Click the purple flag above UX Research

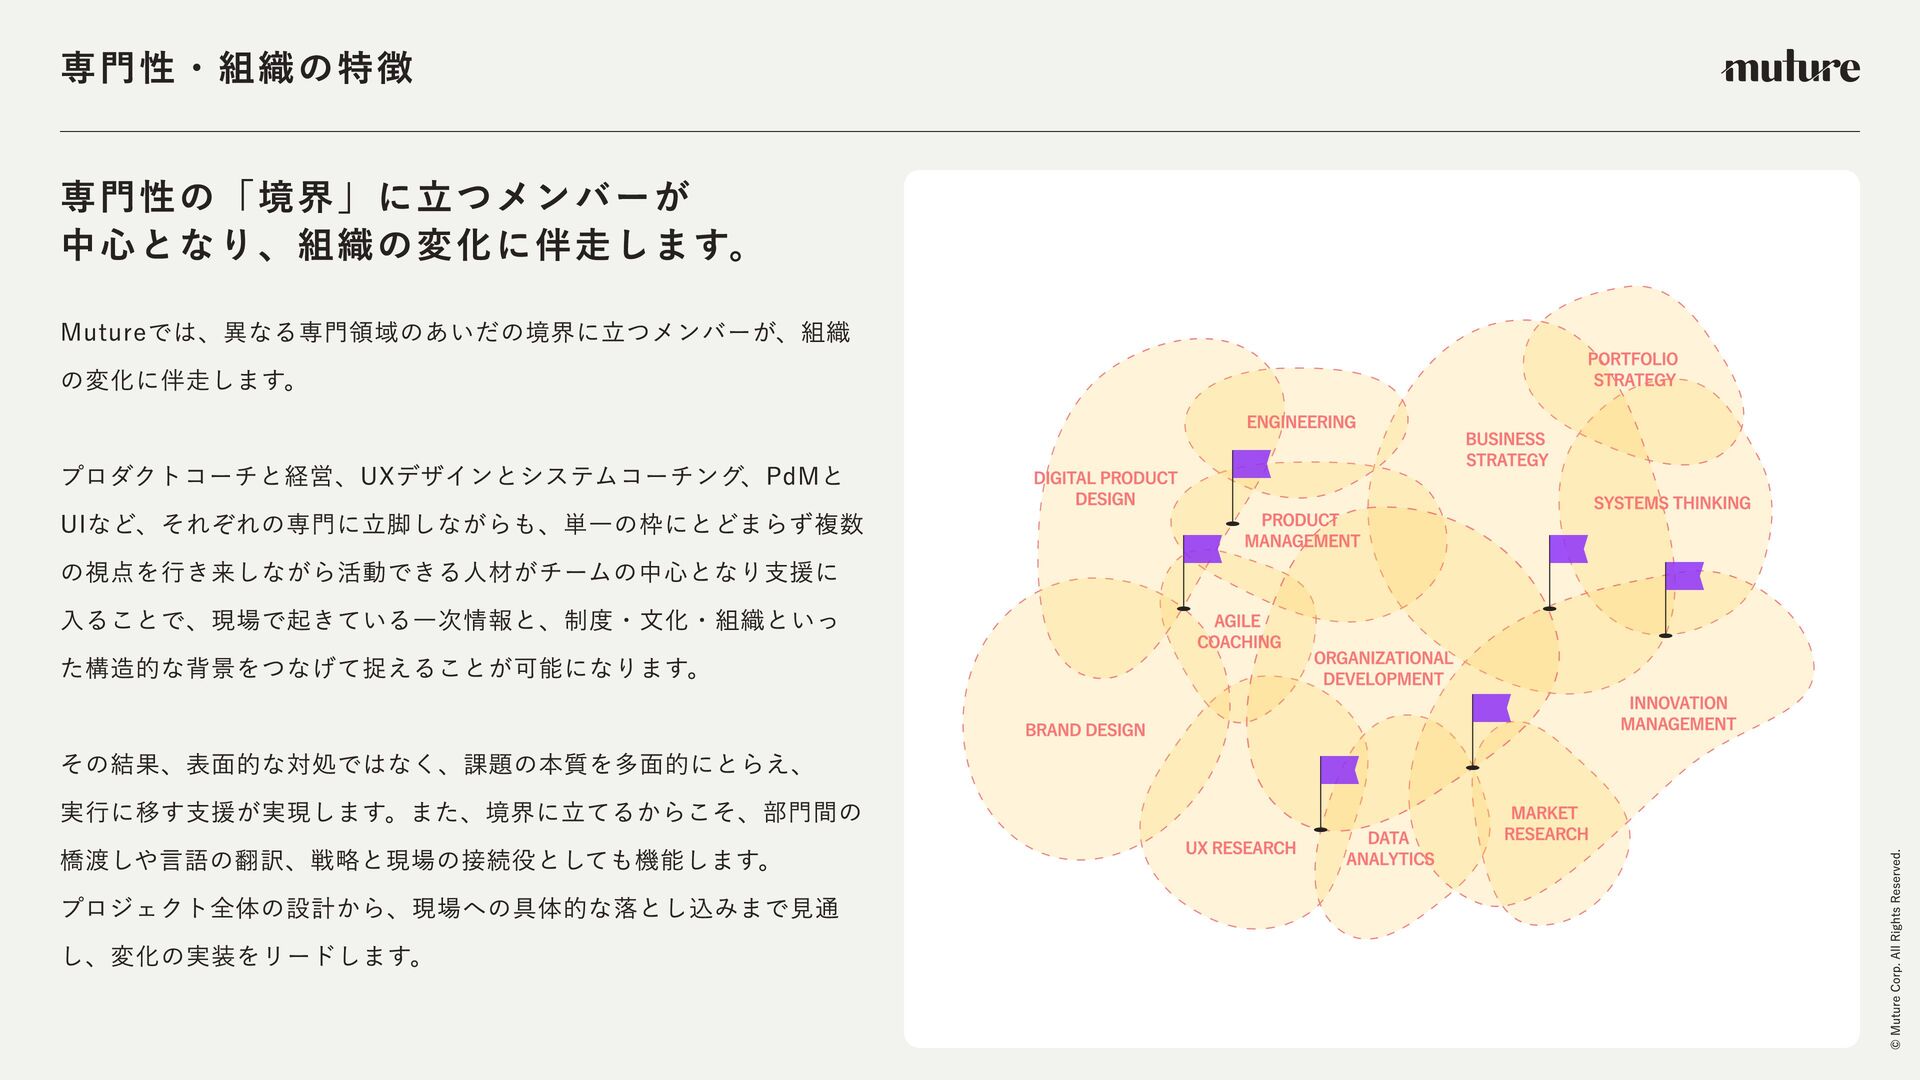(x=1338, y=770)
